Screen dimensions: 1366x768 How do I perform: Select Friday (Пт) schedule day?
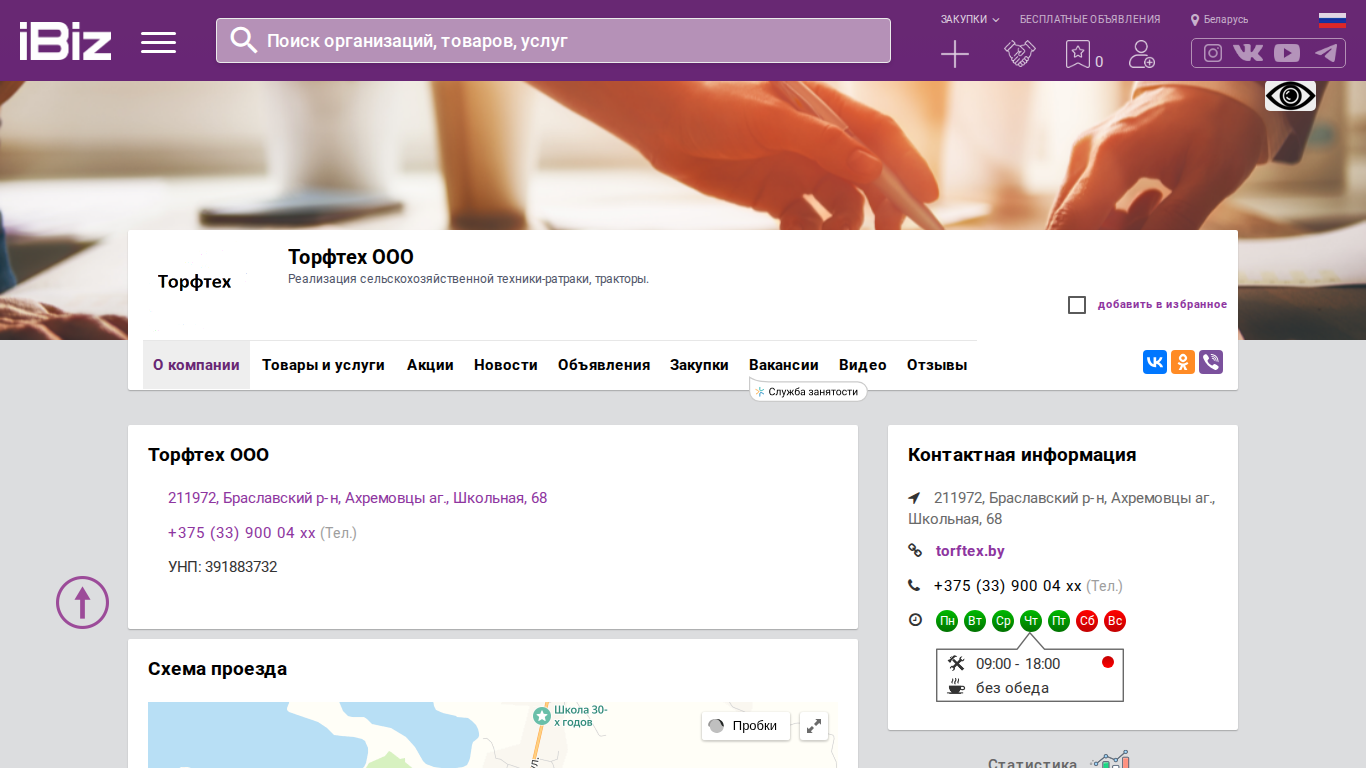point(1059,621)
